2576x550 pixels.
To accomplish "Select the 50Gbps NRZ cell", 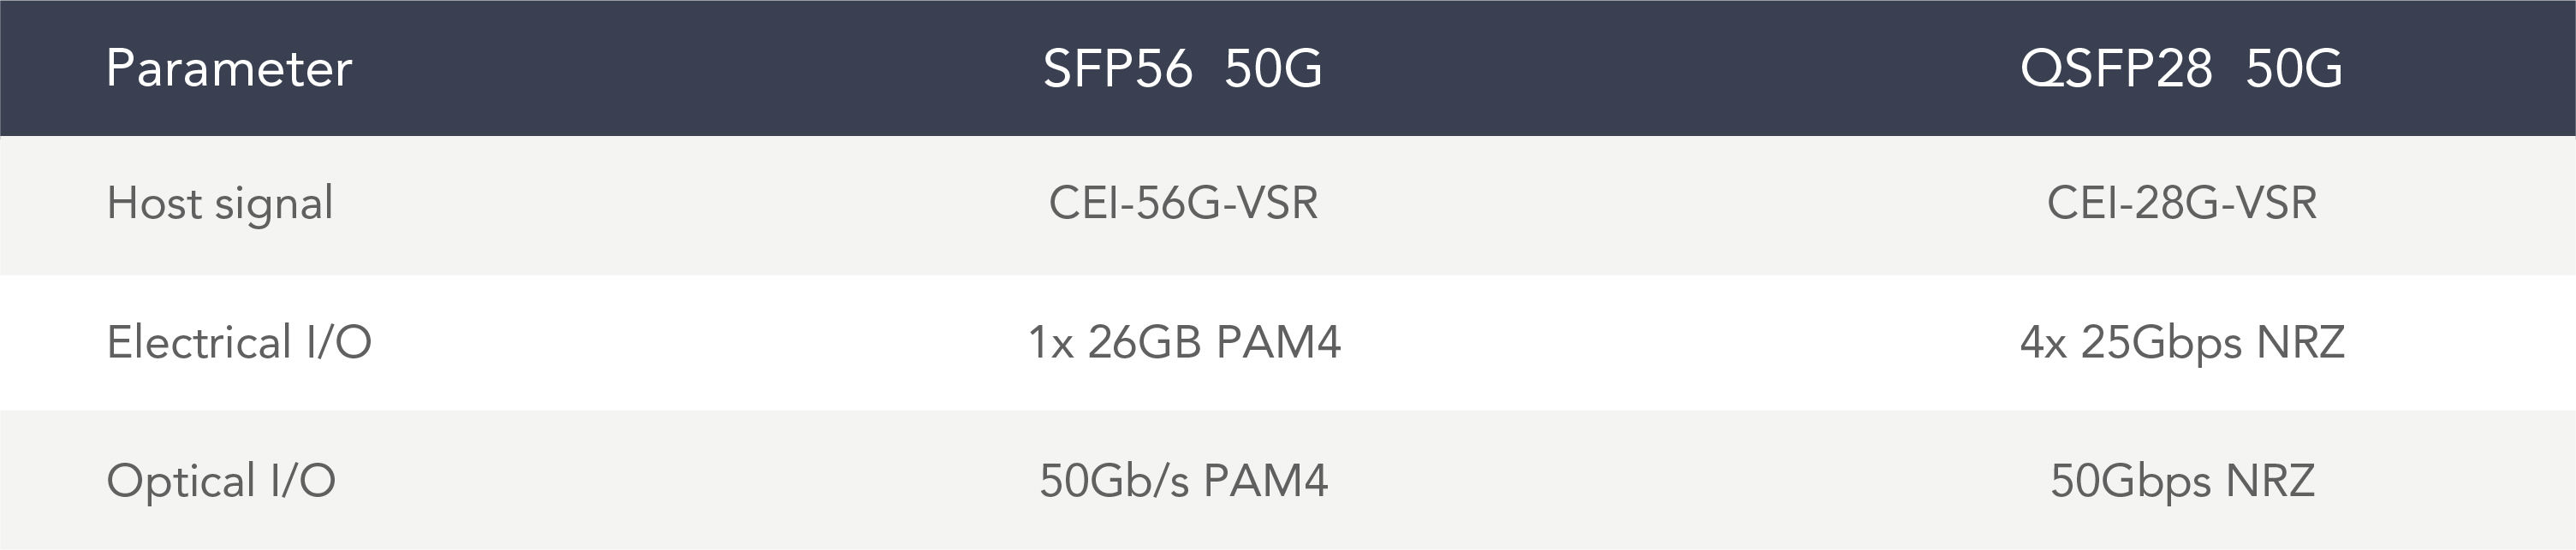I will pos(2182,482).
